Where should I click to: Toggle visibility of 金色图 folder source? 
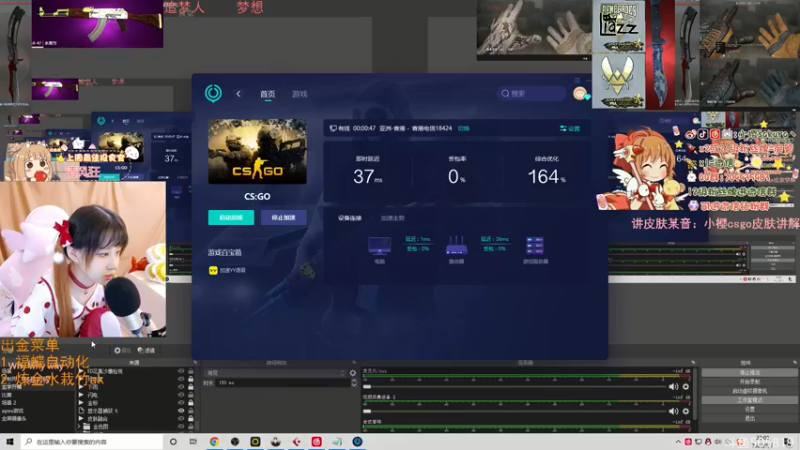click(x=181, y=426)
